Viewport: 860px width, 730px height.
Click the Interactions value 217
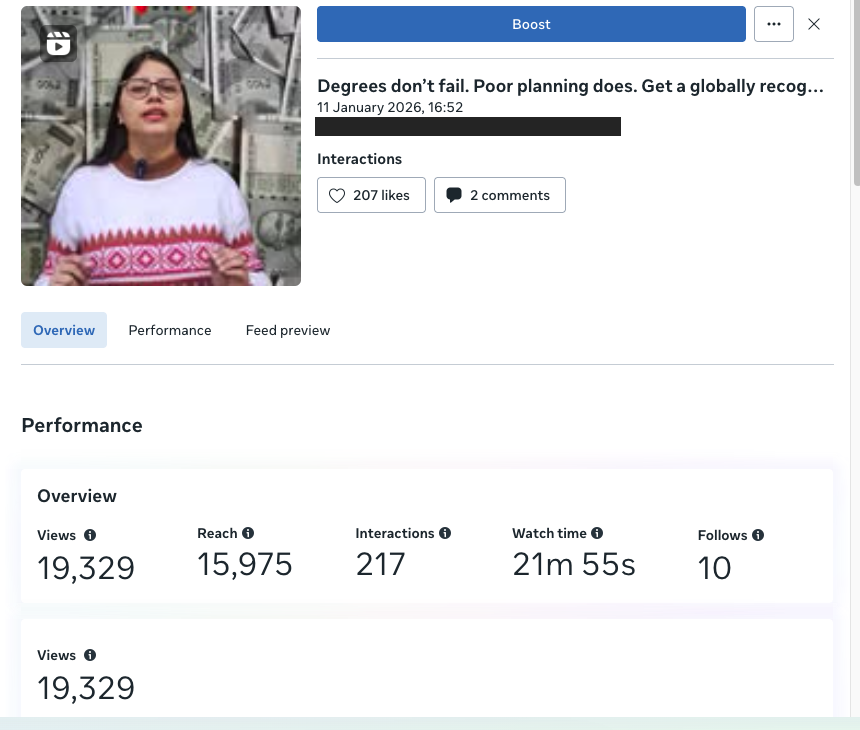(x=381, y=564)
